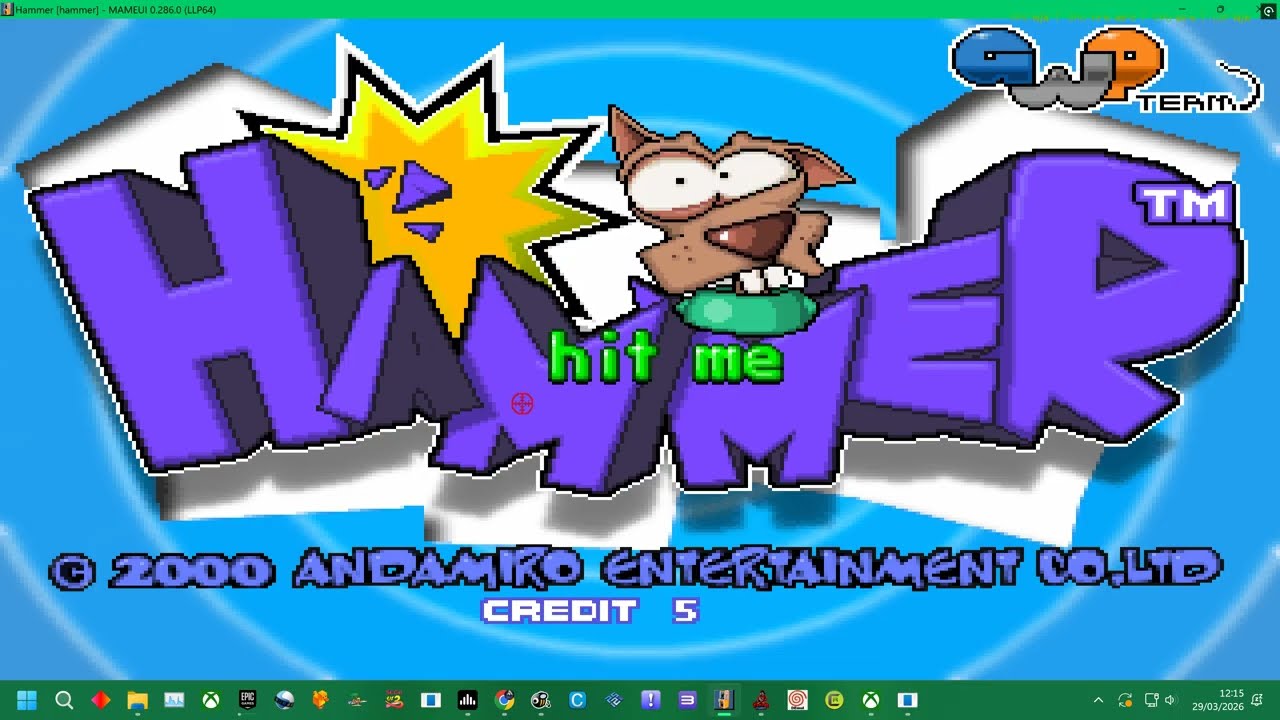Open the purple striped B taskbar app

coord(687,700)
